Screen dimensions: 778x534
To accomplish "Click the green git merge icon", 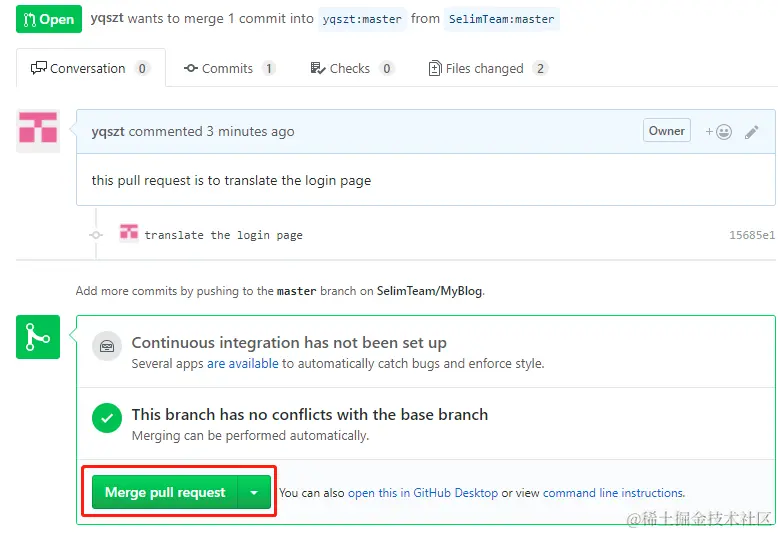I will click(38, 337).
